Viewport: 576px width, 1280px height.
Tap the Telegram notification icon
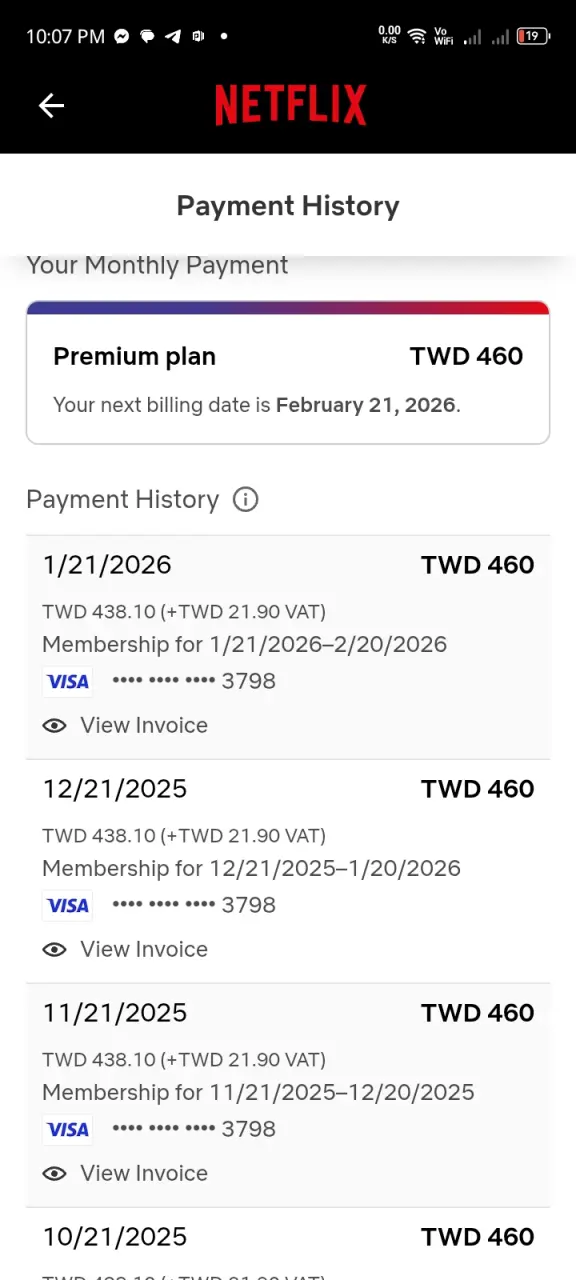[172, 36]
